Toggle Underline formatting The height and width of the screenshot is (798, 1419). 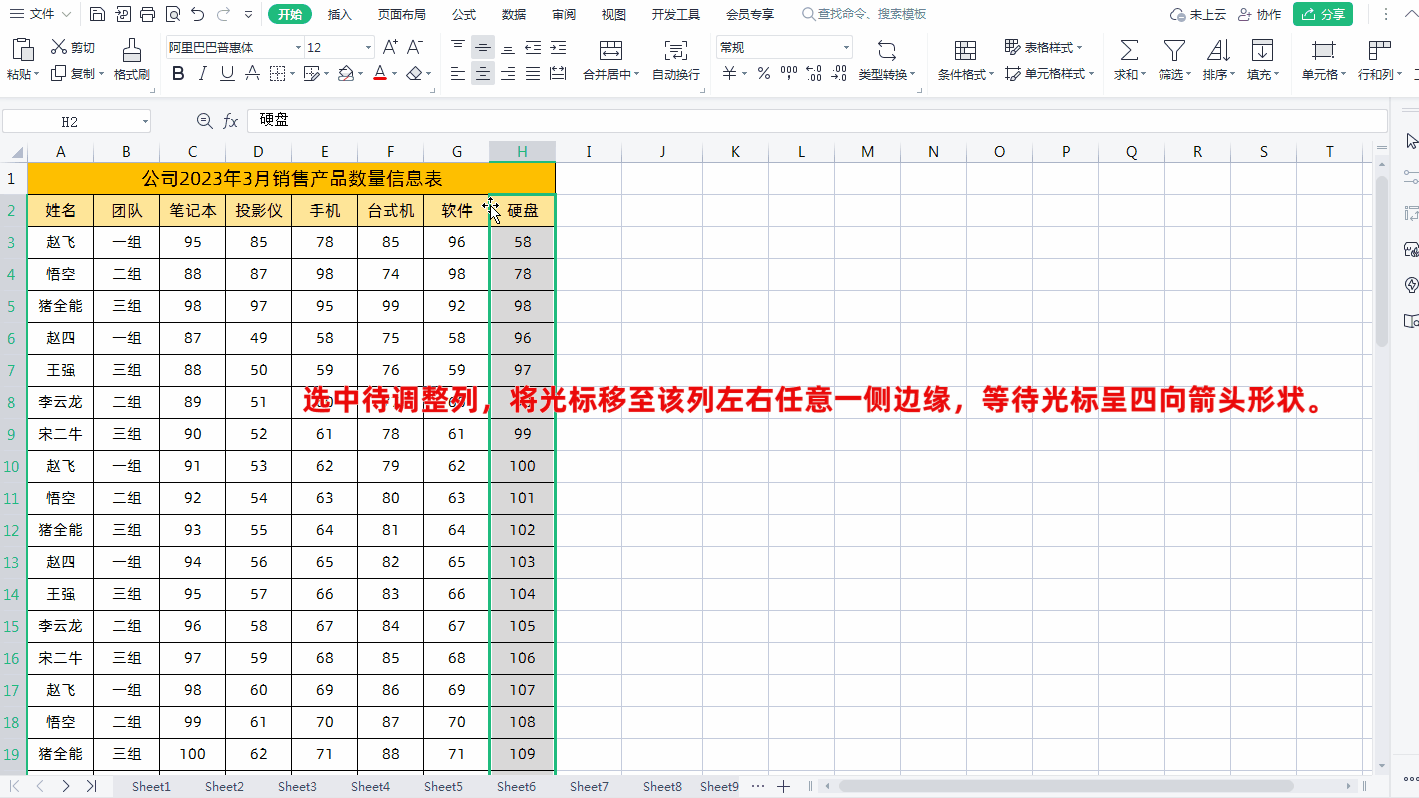(x=227, y=73)
